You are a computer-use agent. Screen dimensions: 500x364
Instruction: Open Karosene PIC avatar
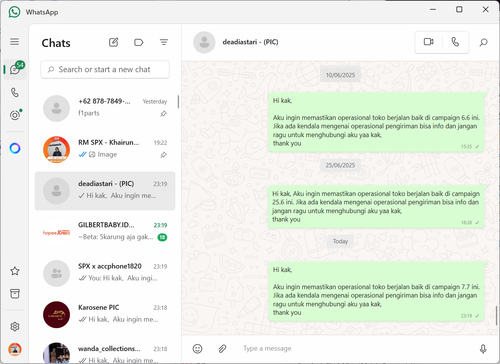click(x=57, y=315)
